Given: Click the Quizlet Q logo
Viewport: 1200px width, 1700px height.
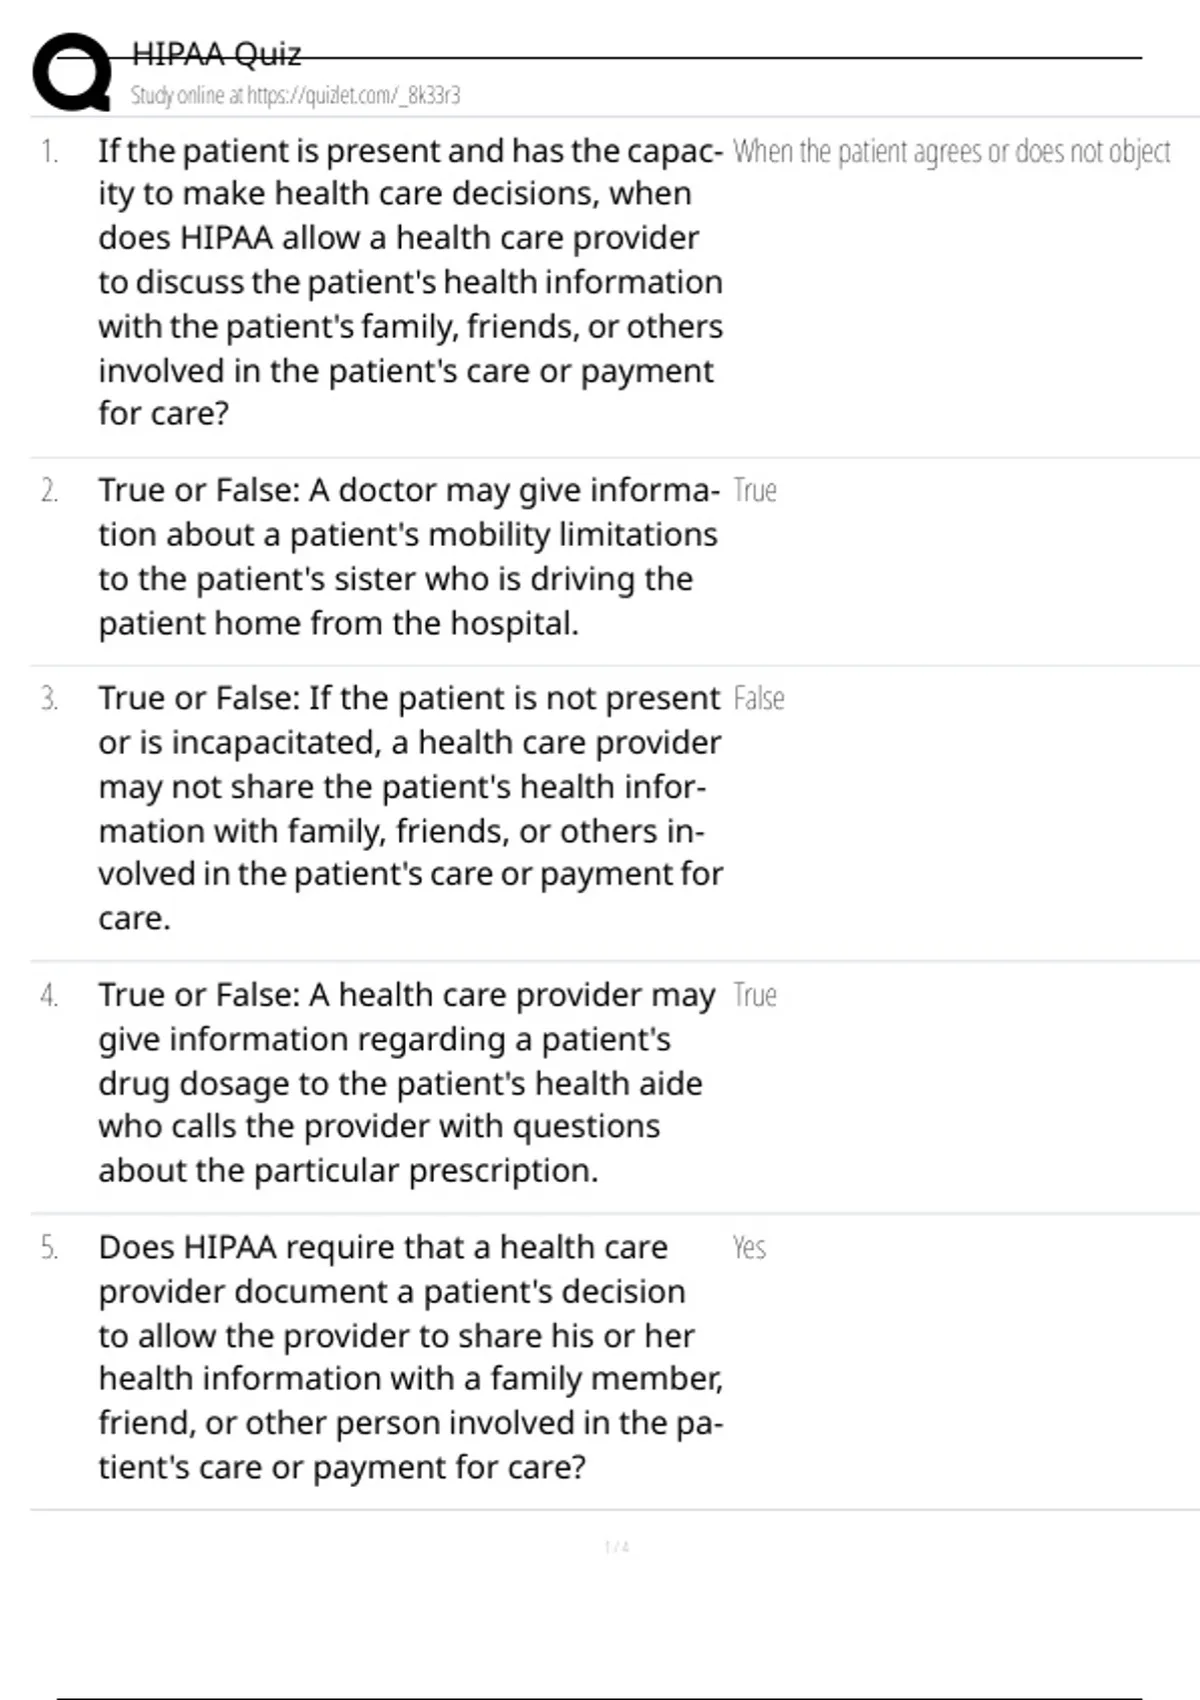Looking at the screenshot, I should point(72,72).
